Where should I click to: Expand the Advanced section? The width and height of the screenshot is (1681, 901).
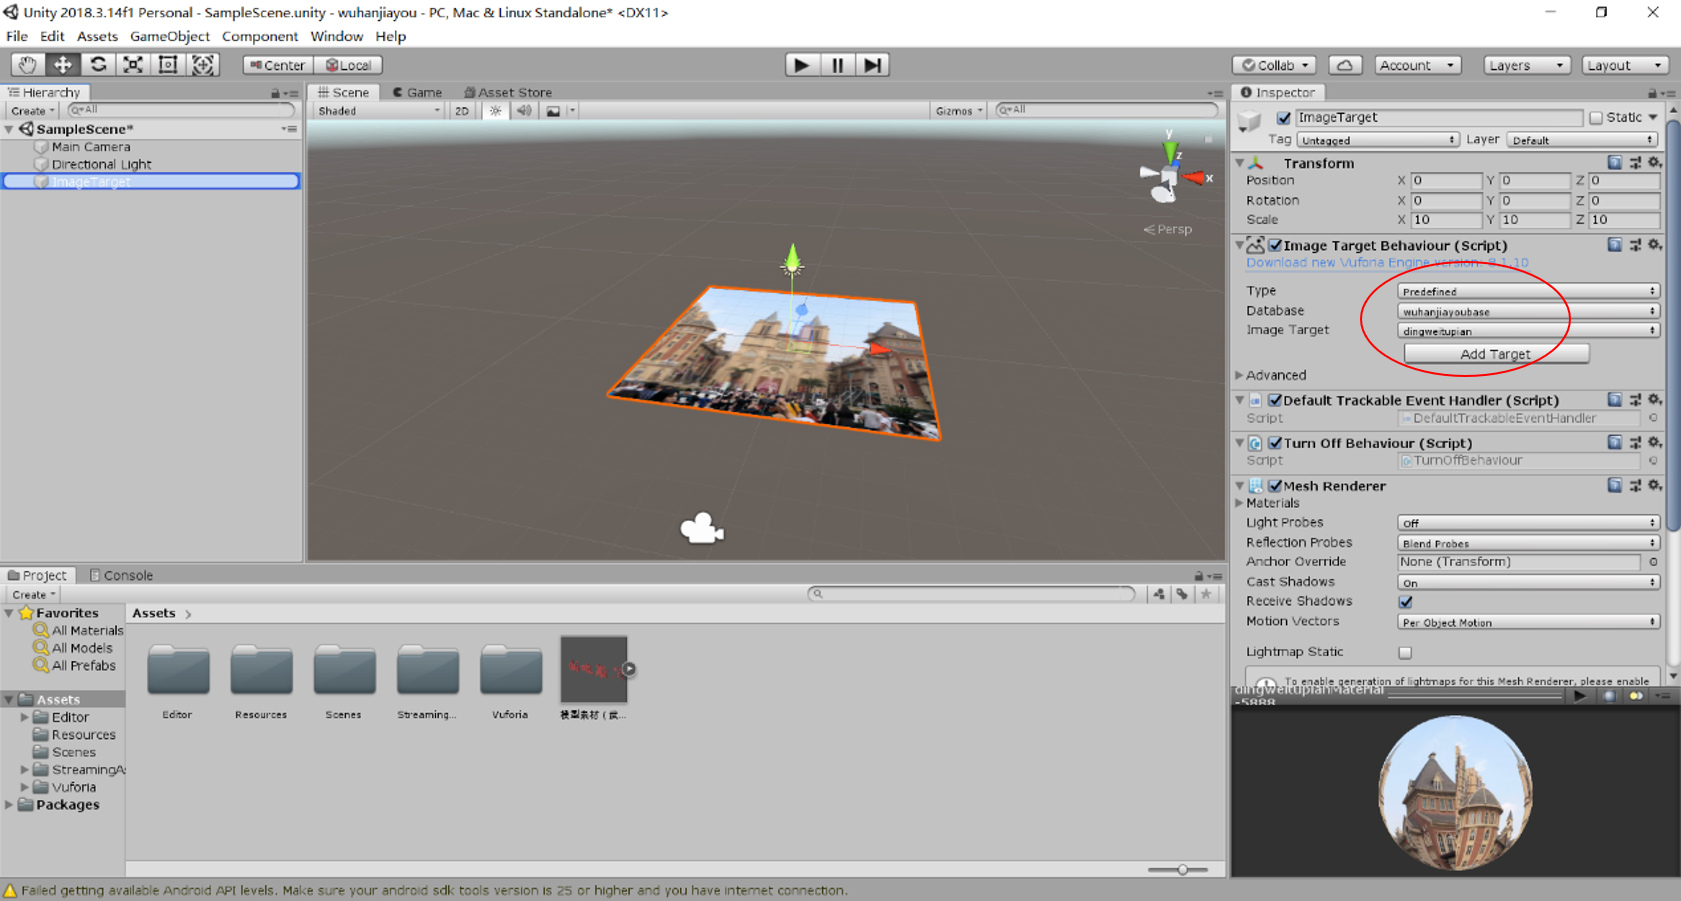pos(1240,376)
